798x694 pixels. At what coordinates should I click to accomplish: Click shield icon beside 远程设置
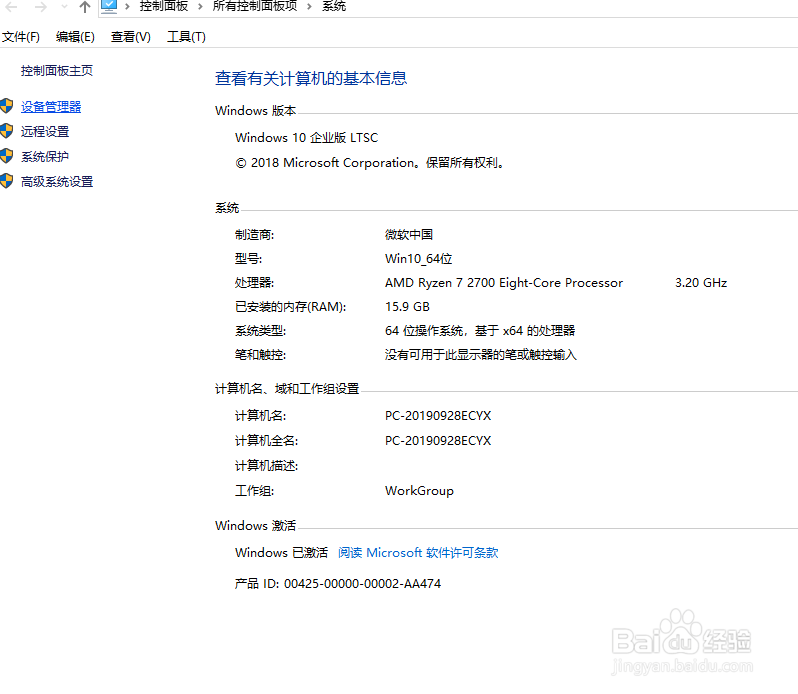click(x=7, y=131)
